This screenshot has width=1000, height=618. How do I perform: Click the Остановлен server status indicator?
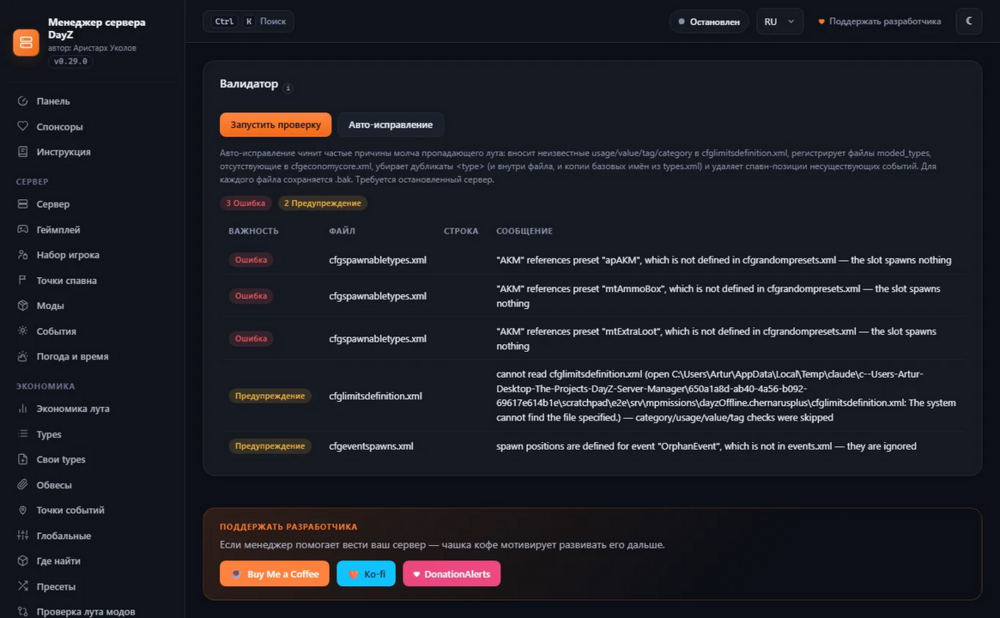pos(709,22)
